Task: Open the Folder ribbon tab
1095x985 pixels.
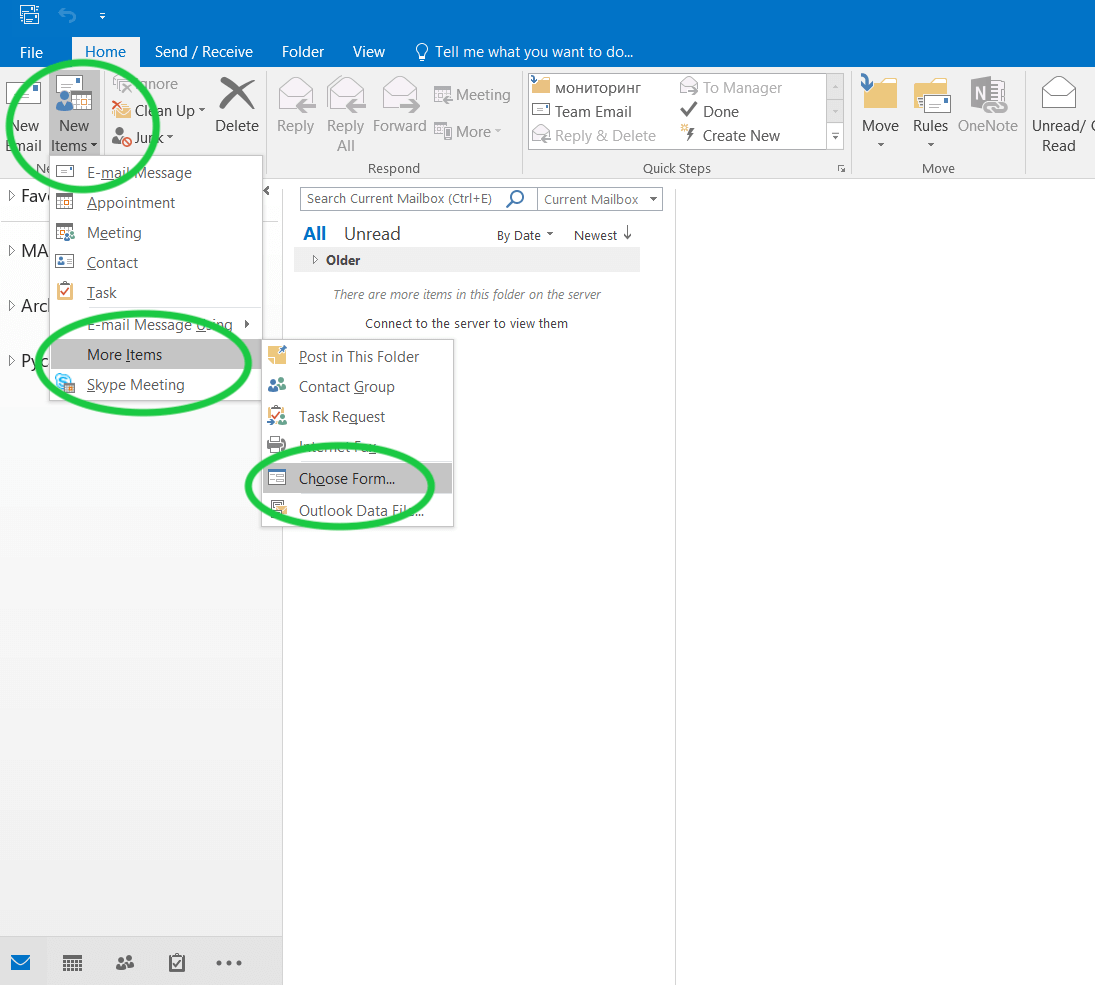Action: pyautogui.click(x=302, y=52)
